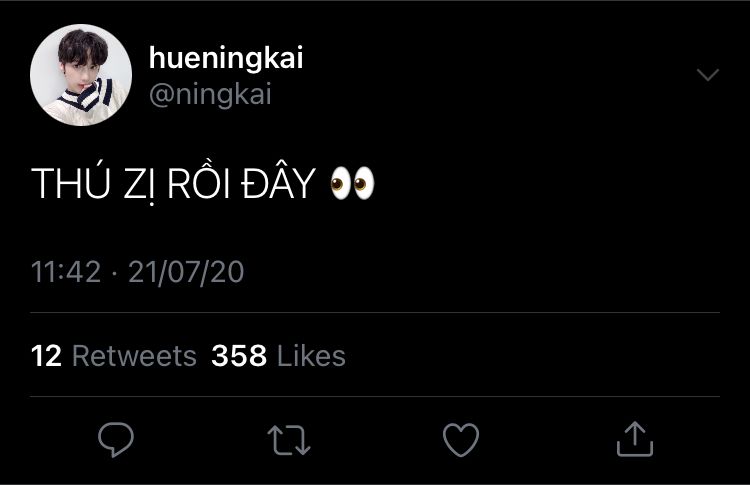This screenshot has width=750, height=485.
Task: Visit the @ningkai handle profile
Action: point(210,94)
